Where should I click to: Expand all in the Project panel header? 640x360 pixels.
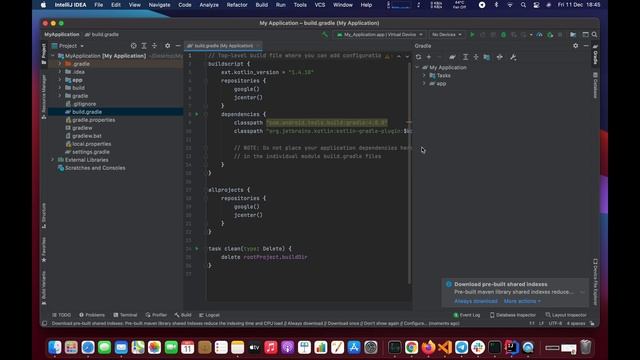(x=144, y=46)
